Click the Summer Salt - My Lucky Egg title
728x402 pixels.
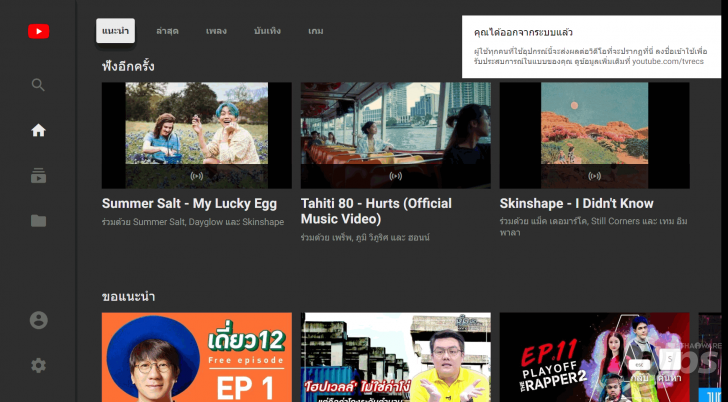(189, 204)
